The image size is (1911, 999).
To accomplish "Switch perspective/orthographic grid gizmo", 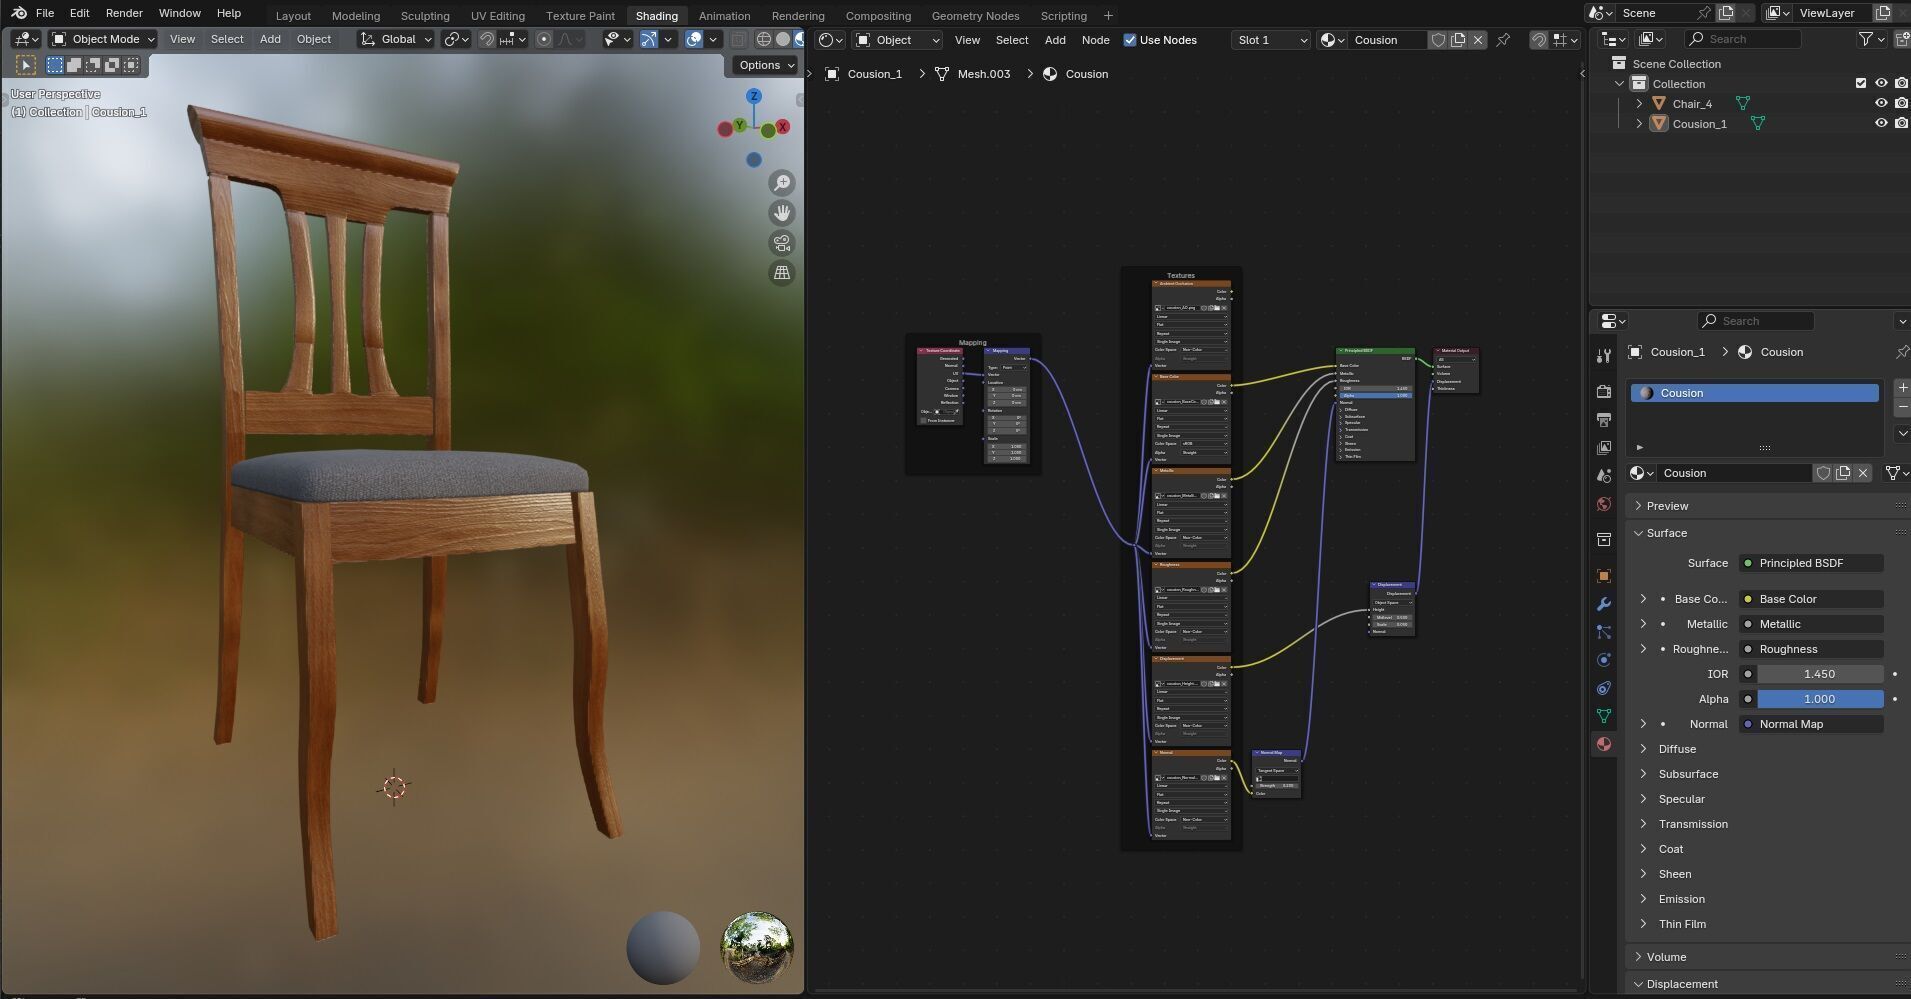I will click(782, 273).
